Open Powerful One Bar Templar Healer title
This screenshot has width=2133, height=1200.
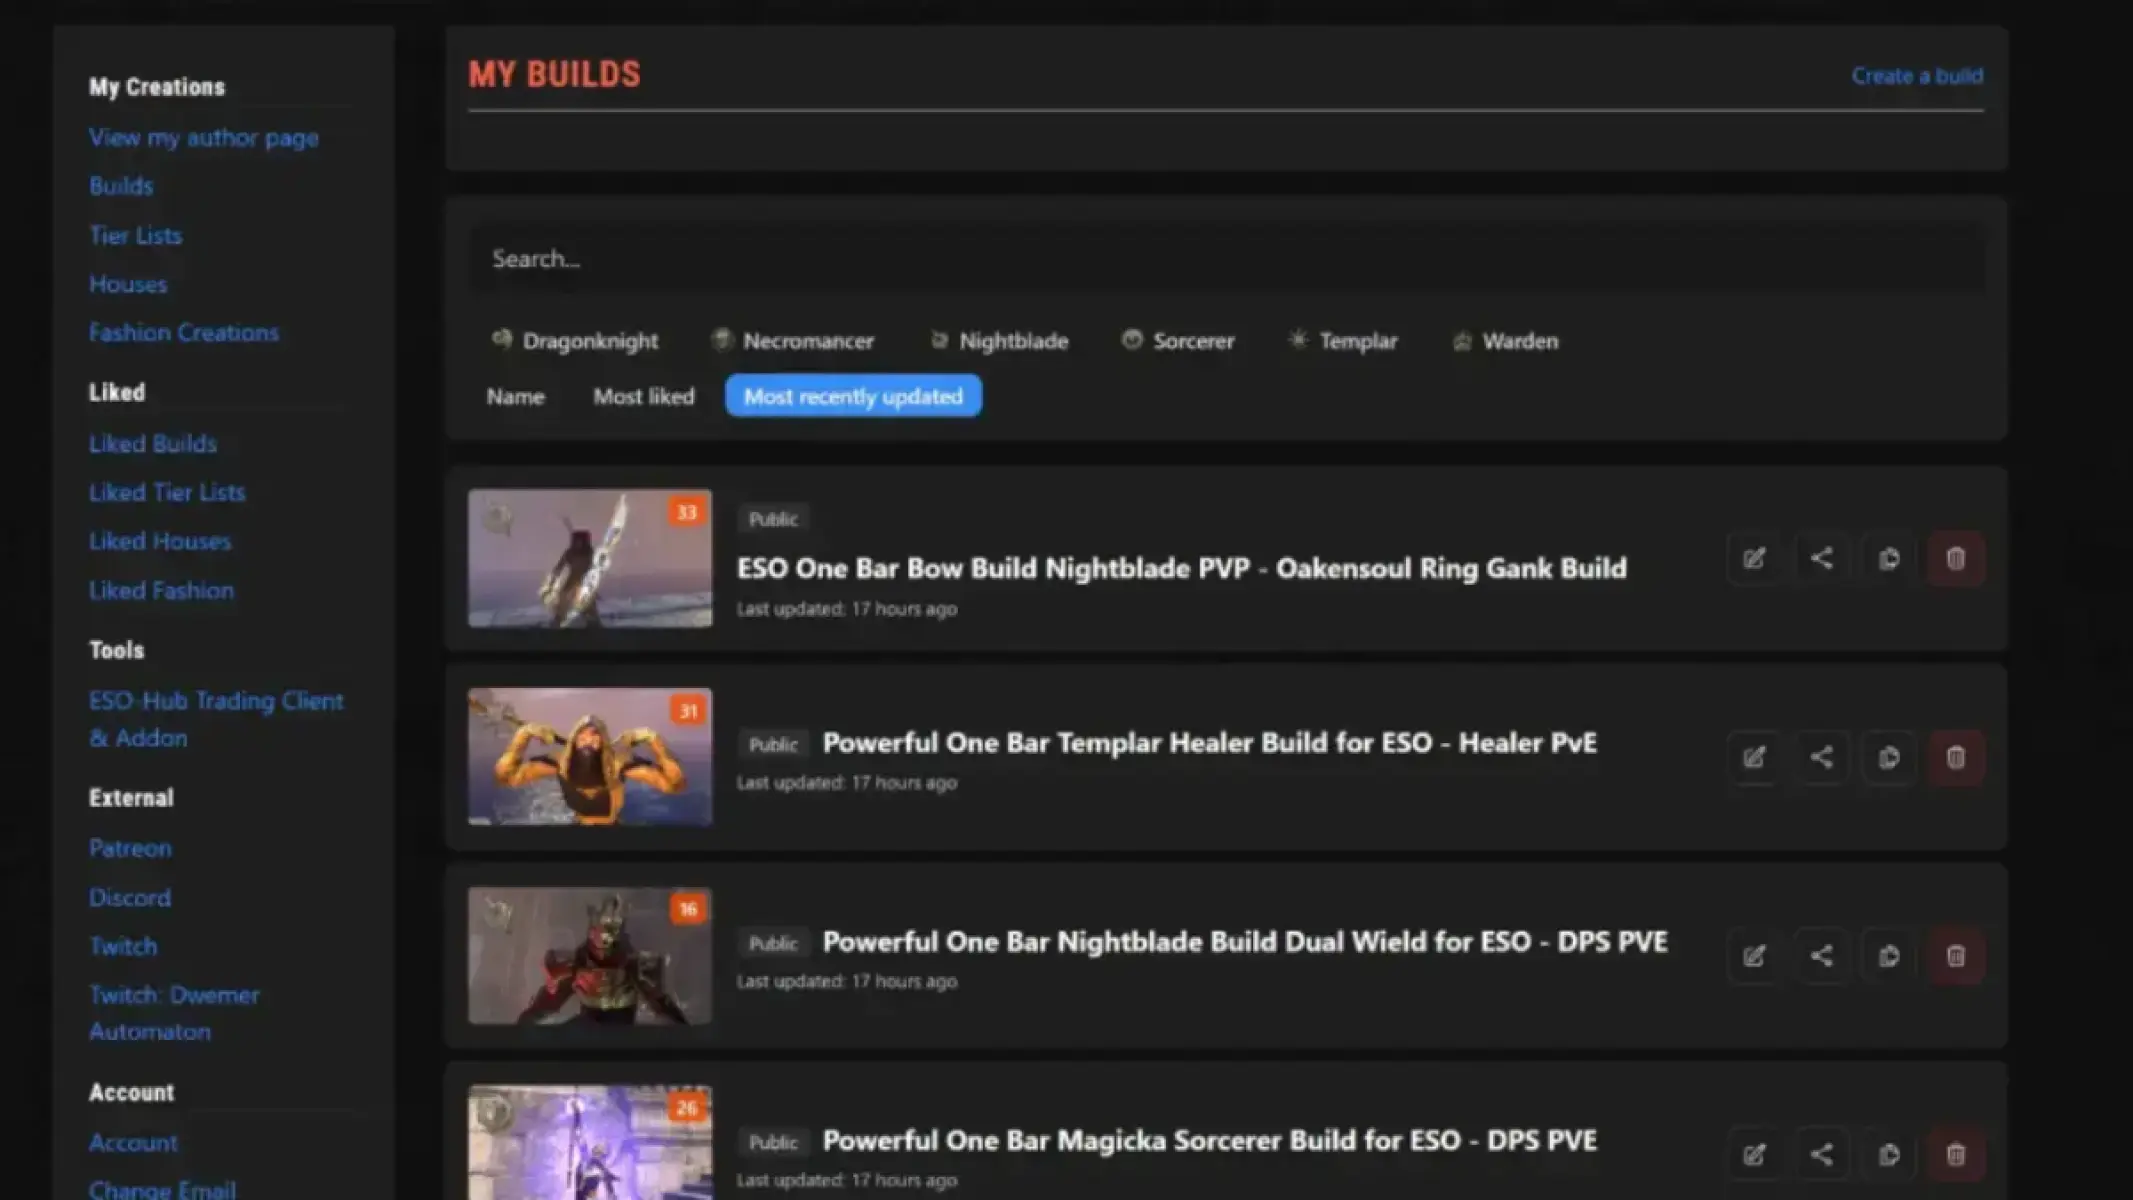pyautogui.click(x=1210, y=743)
